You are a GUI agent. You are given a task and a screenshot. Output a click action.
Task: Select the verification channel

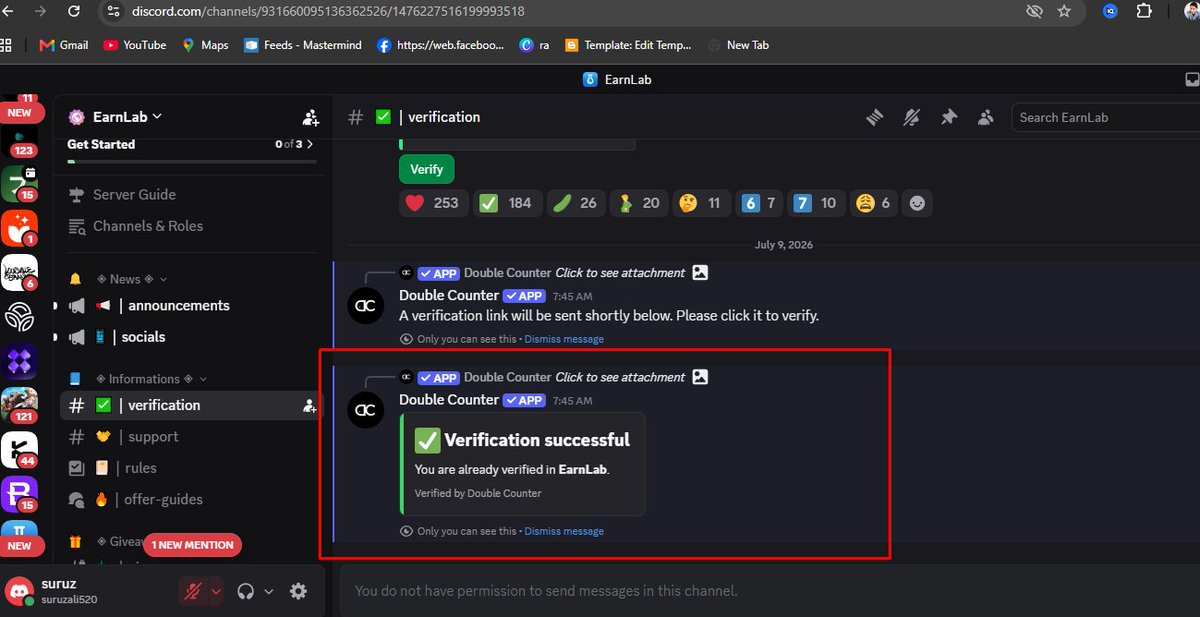point(190,405)
